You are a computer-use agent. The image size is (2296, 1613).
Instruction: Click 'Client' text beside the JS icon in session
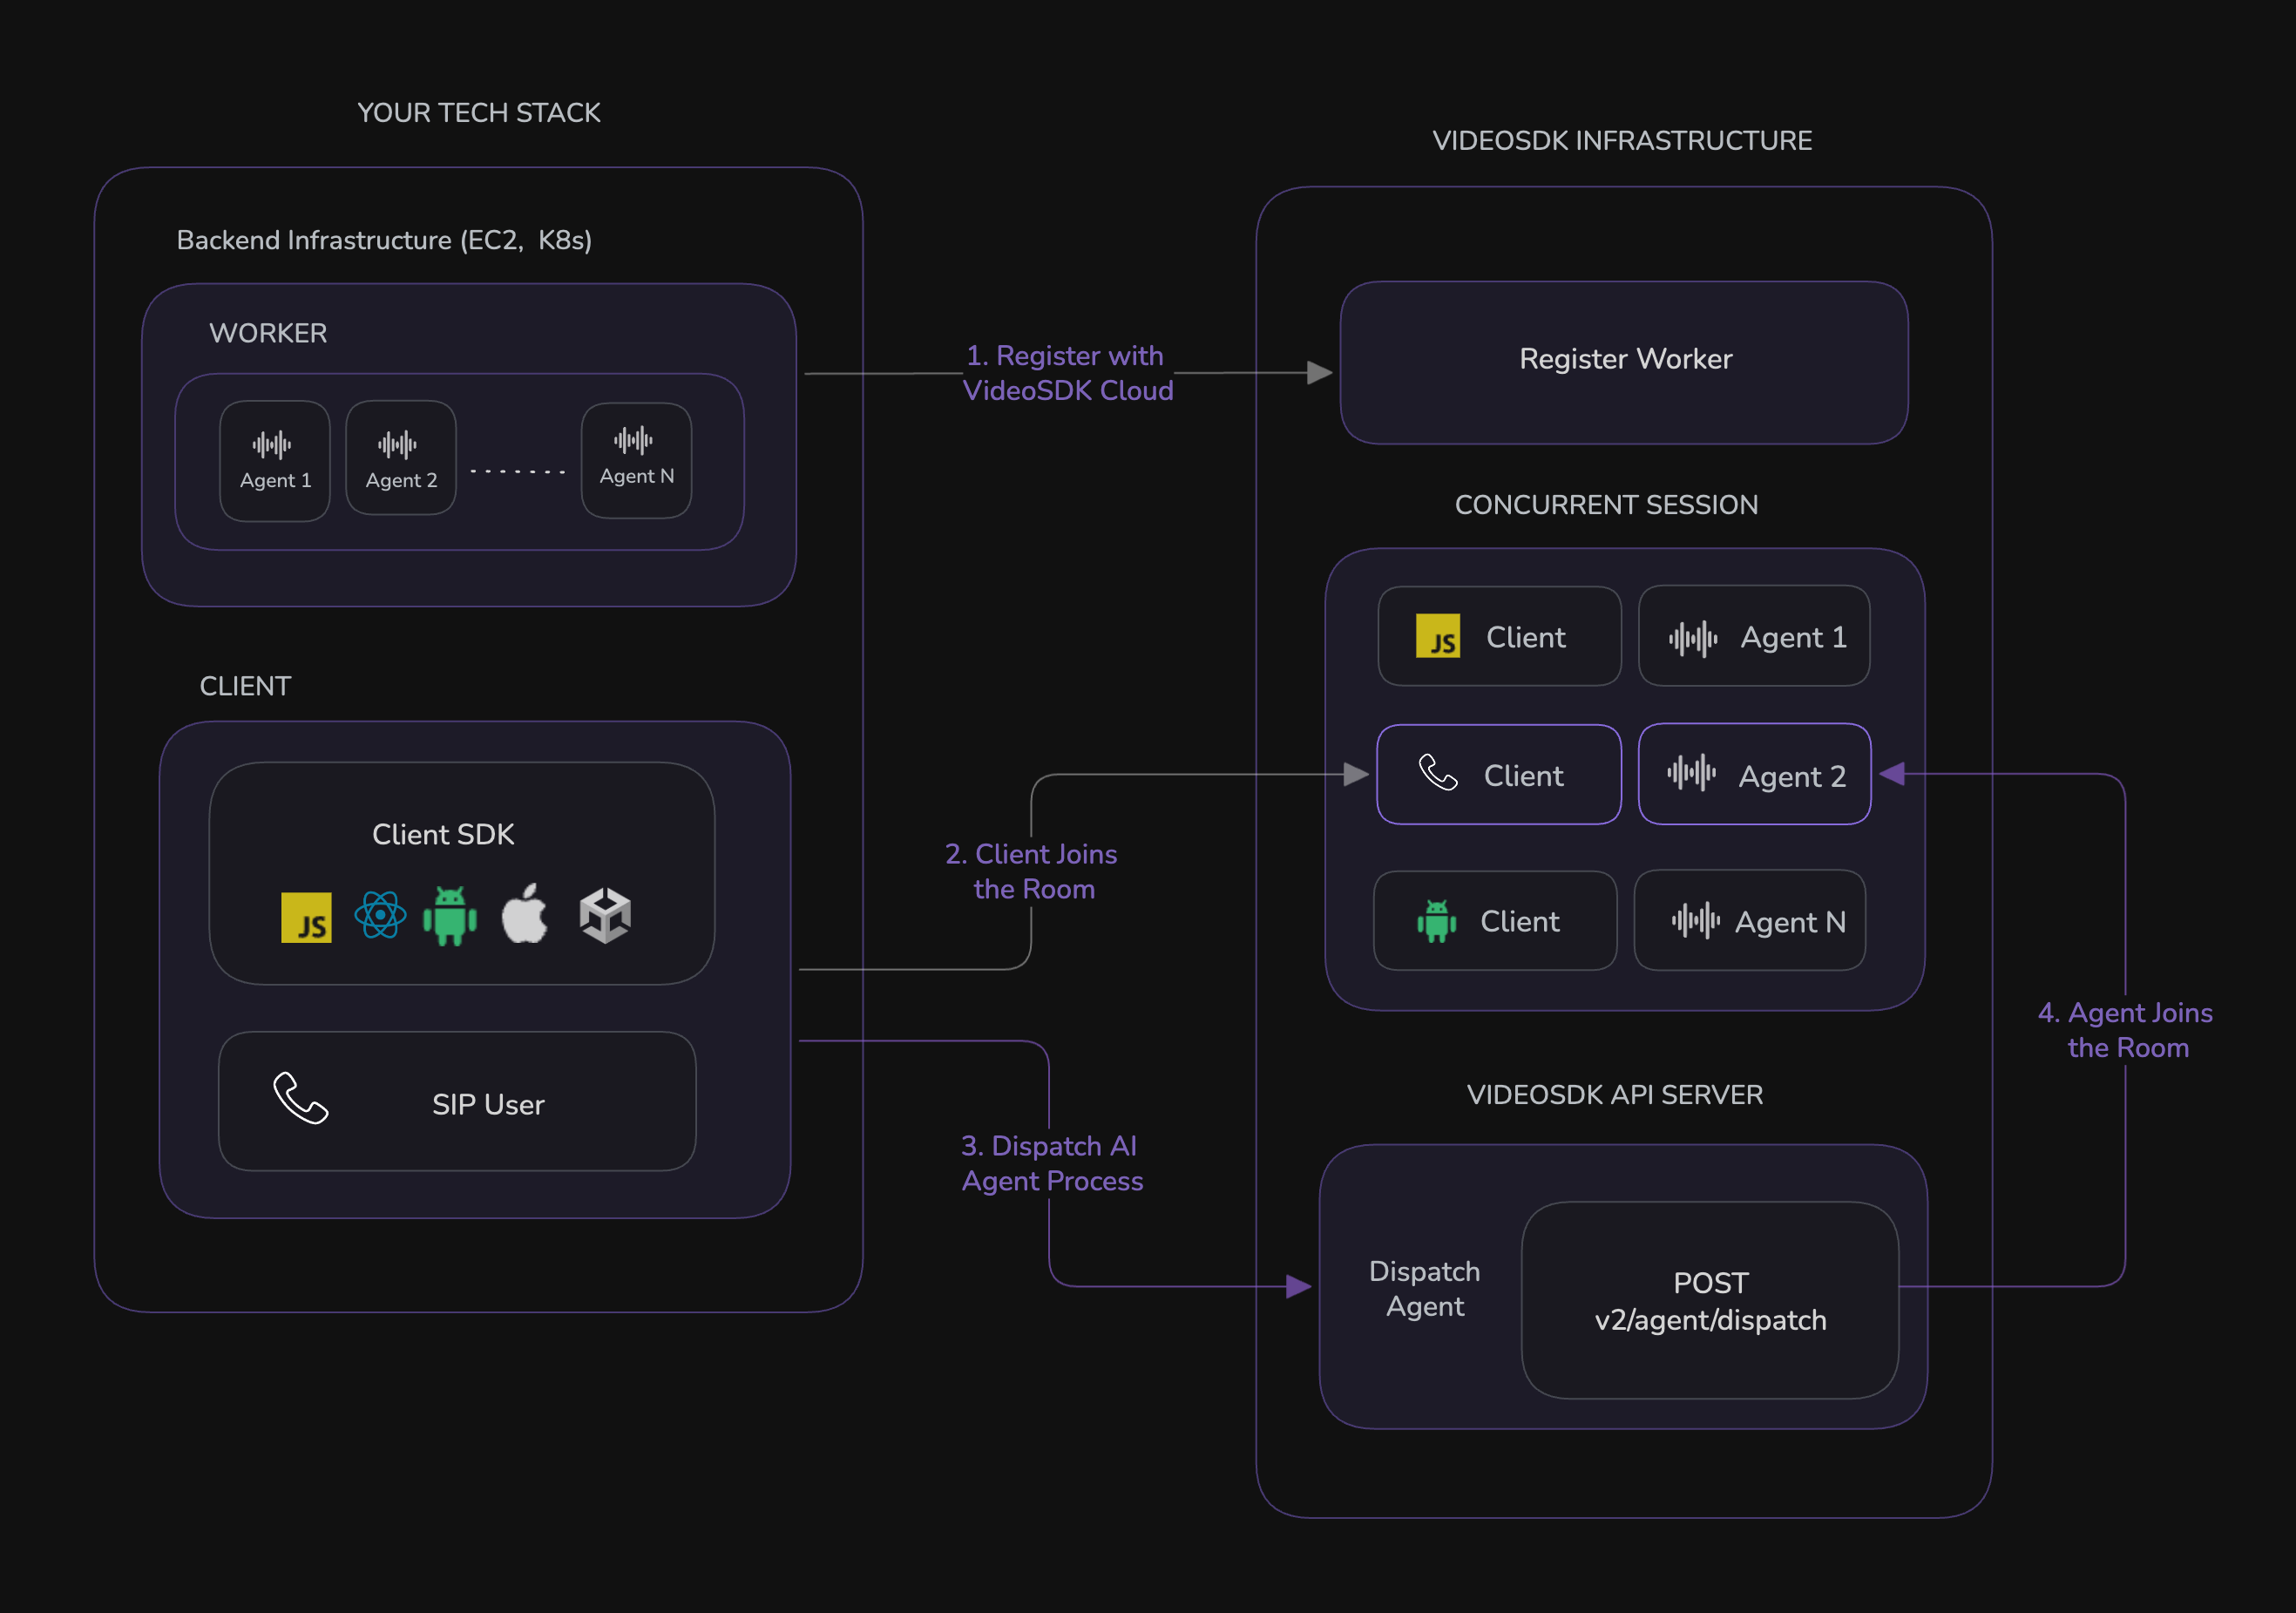[x=1526, y=637]
